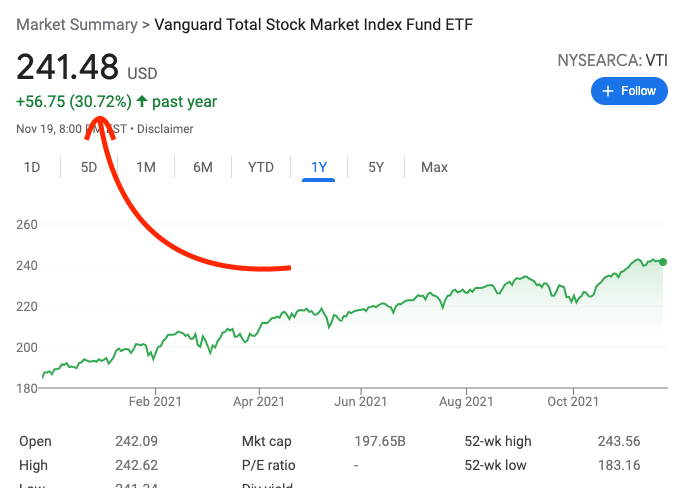Image resolution: width=686 pixels, height=488 pixels.
Task: Click the green up-arrow past year icon
Action: [142, 101]
